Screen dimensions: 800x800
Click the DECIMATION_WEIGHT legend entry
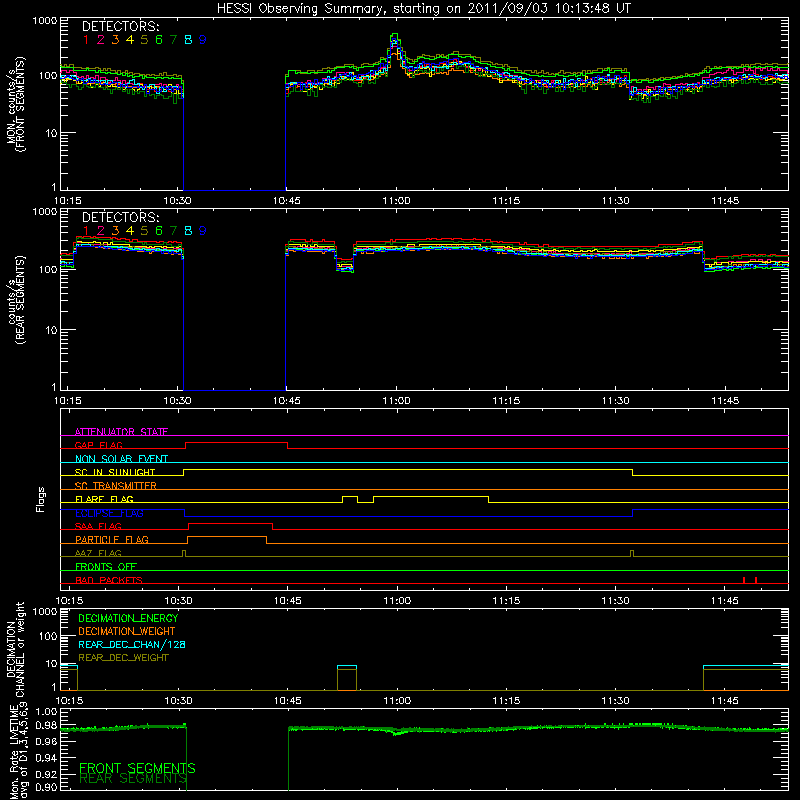(127, 631)
